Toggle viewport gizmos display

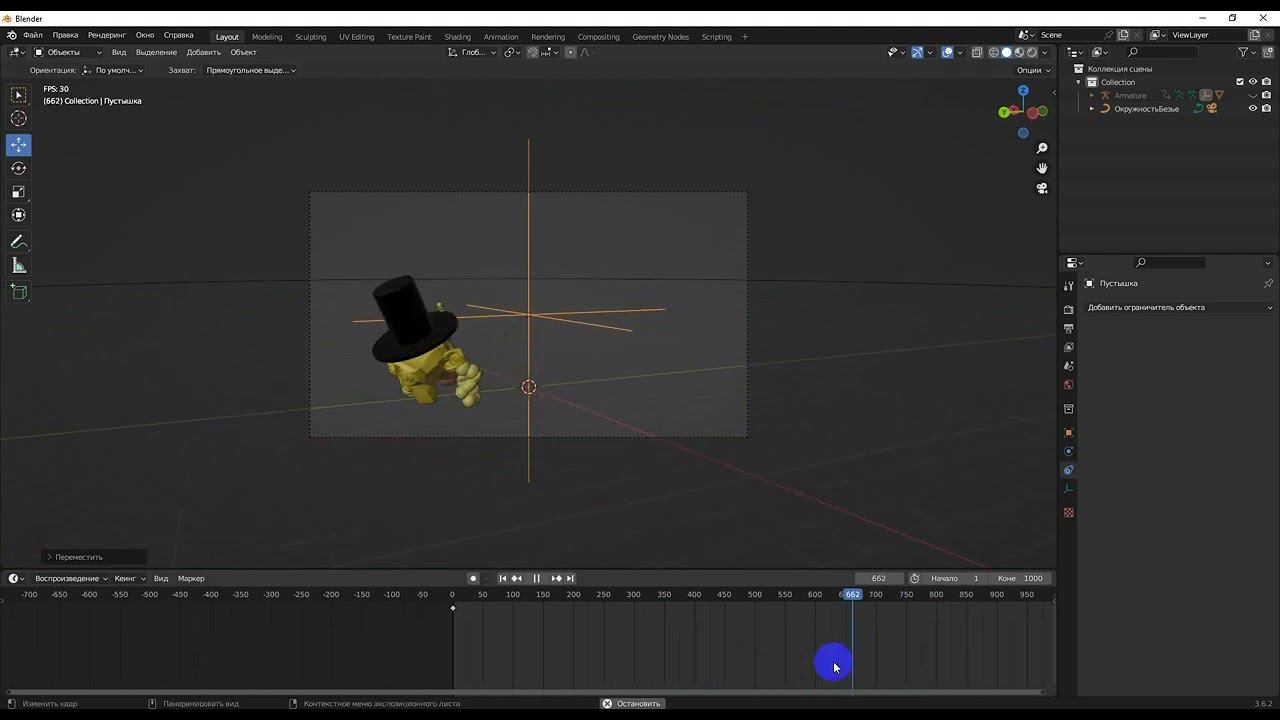[917, 52]
